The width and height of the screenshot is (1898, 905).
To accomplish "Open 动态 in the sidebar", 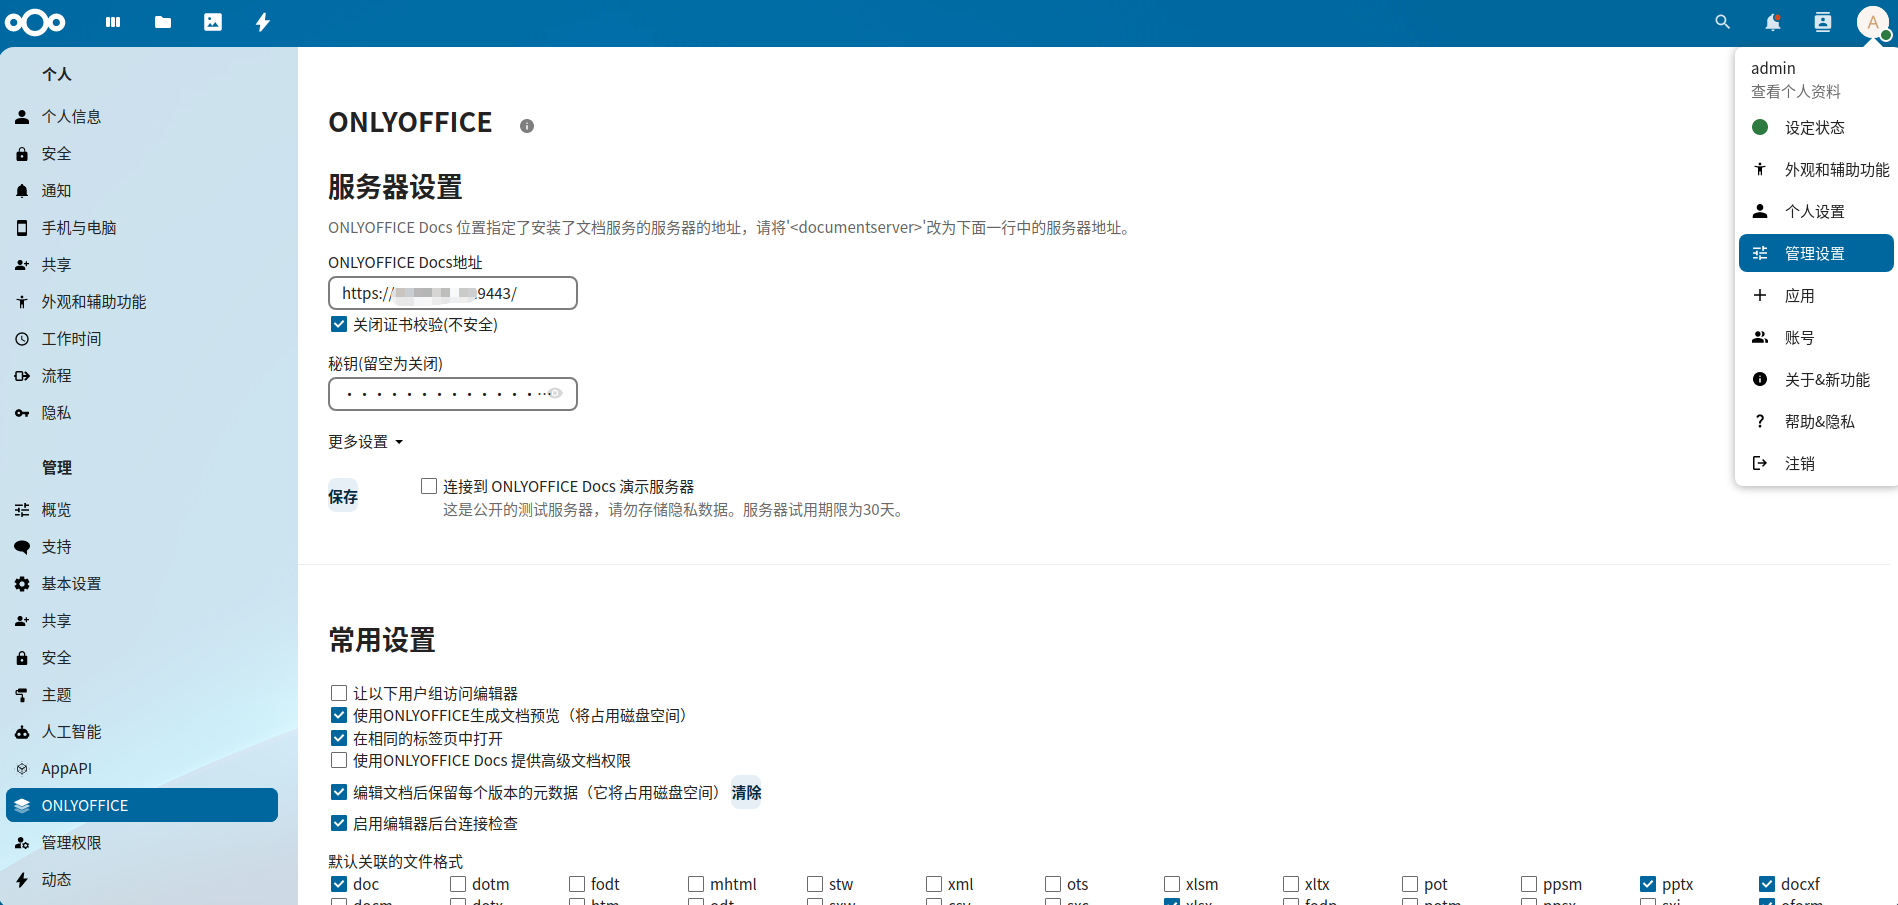I will tap(142, 880).
